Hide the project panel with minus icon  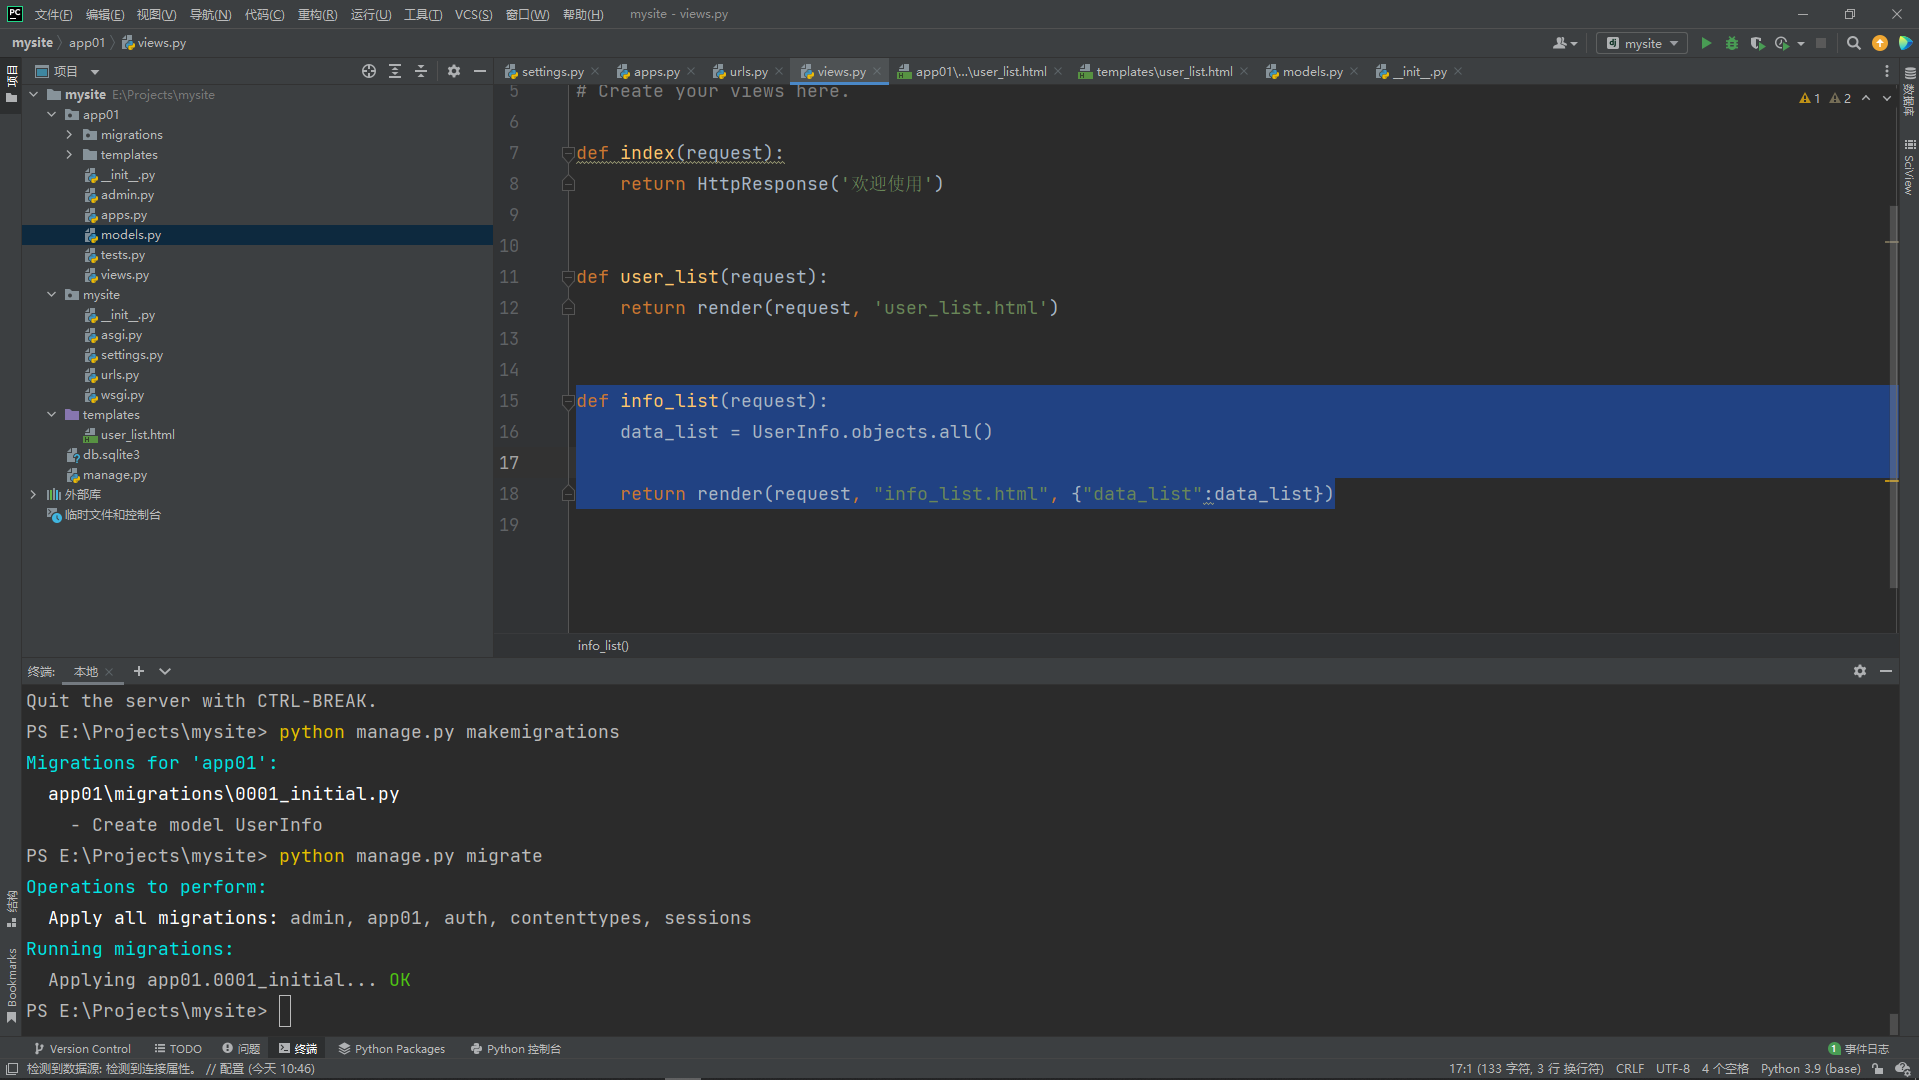click(480, 71)
